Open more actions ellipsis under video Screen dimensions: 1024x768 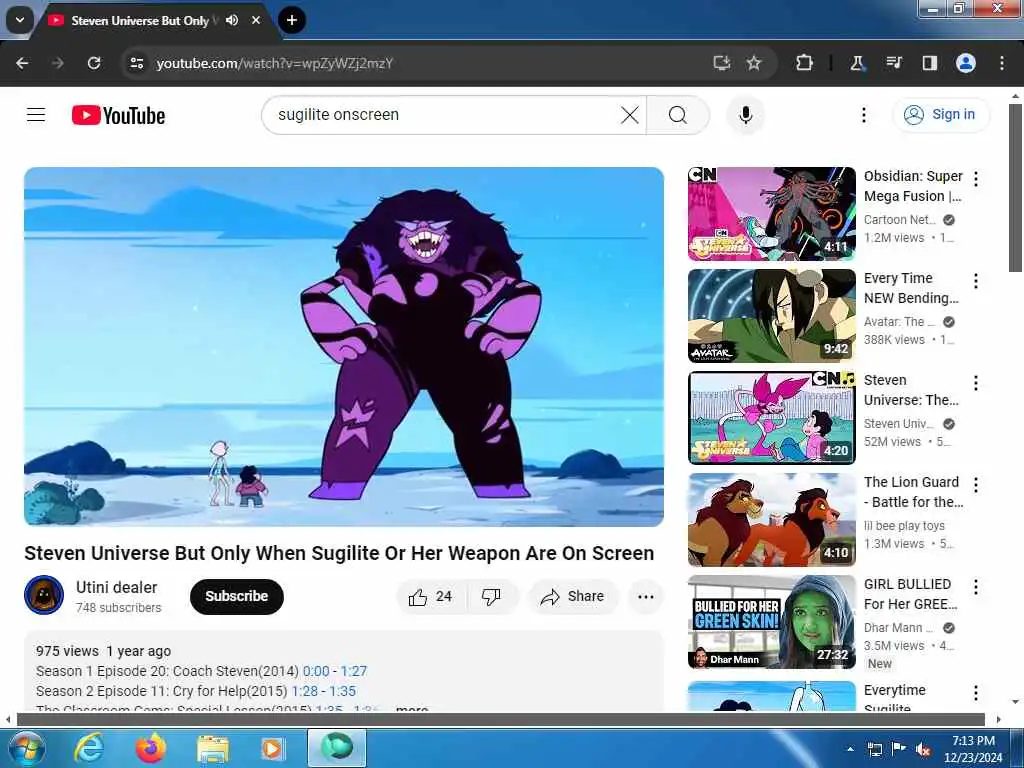646,596
